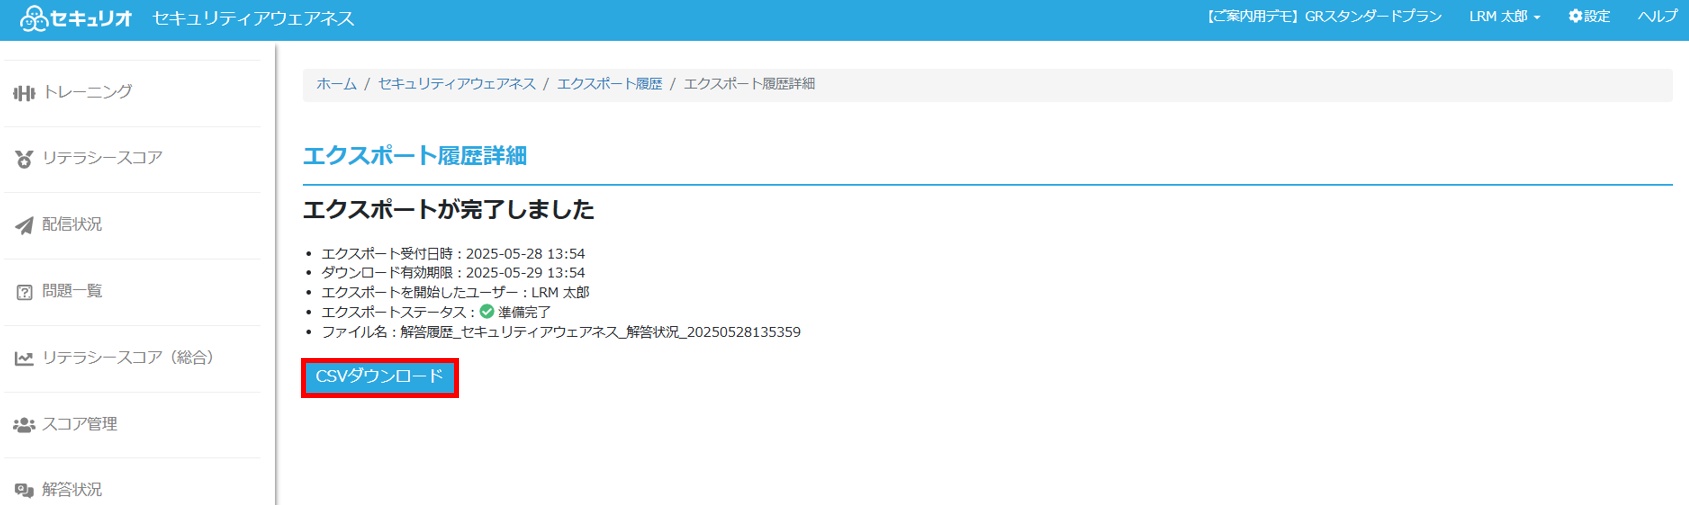
Task: Click the セキュリティアウェアネス header title
Action: tap(253, 18)
